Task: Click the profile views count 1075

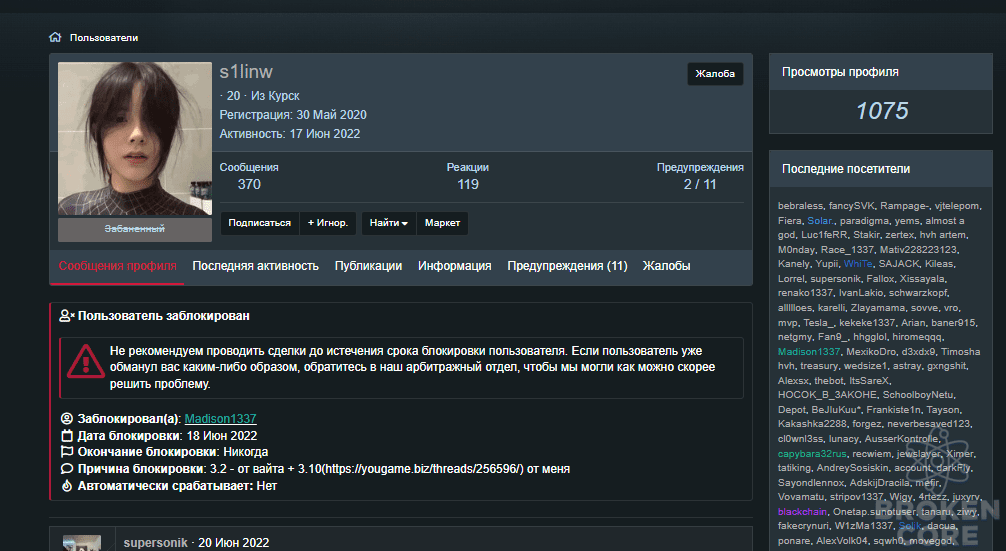Action: click(x=882, y=111)
